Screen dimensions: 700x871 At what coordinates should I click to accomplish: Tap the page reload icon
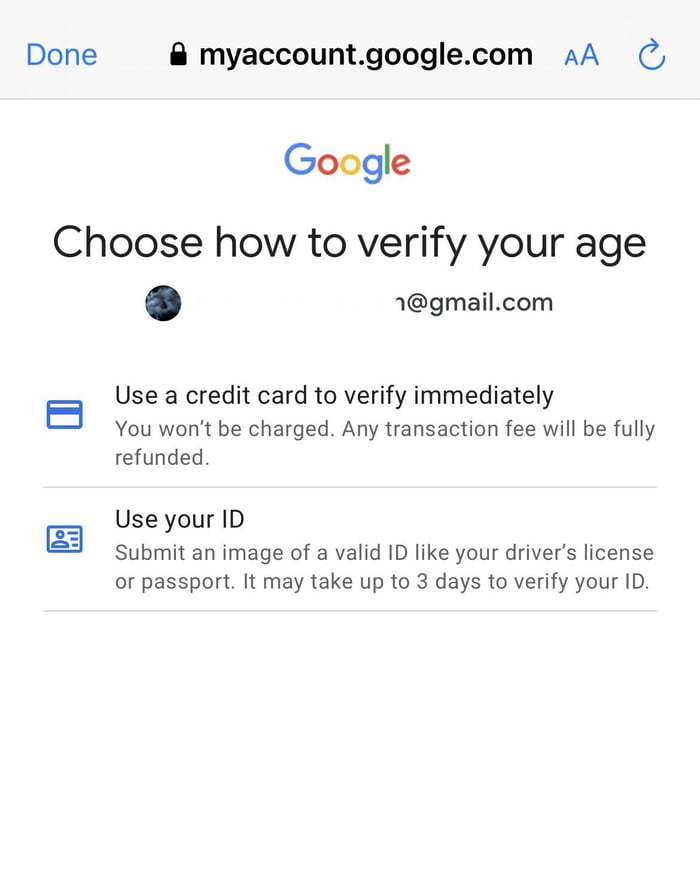coord(651,54)
